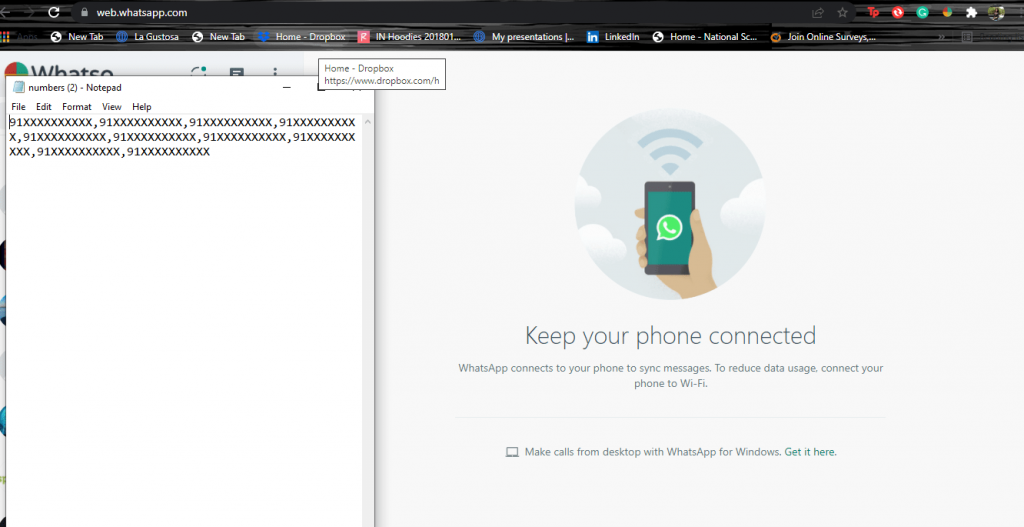Open Notepad's Format menu
Screen dimensions: 1024x527
76,106
